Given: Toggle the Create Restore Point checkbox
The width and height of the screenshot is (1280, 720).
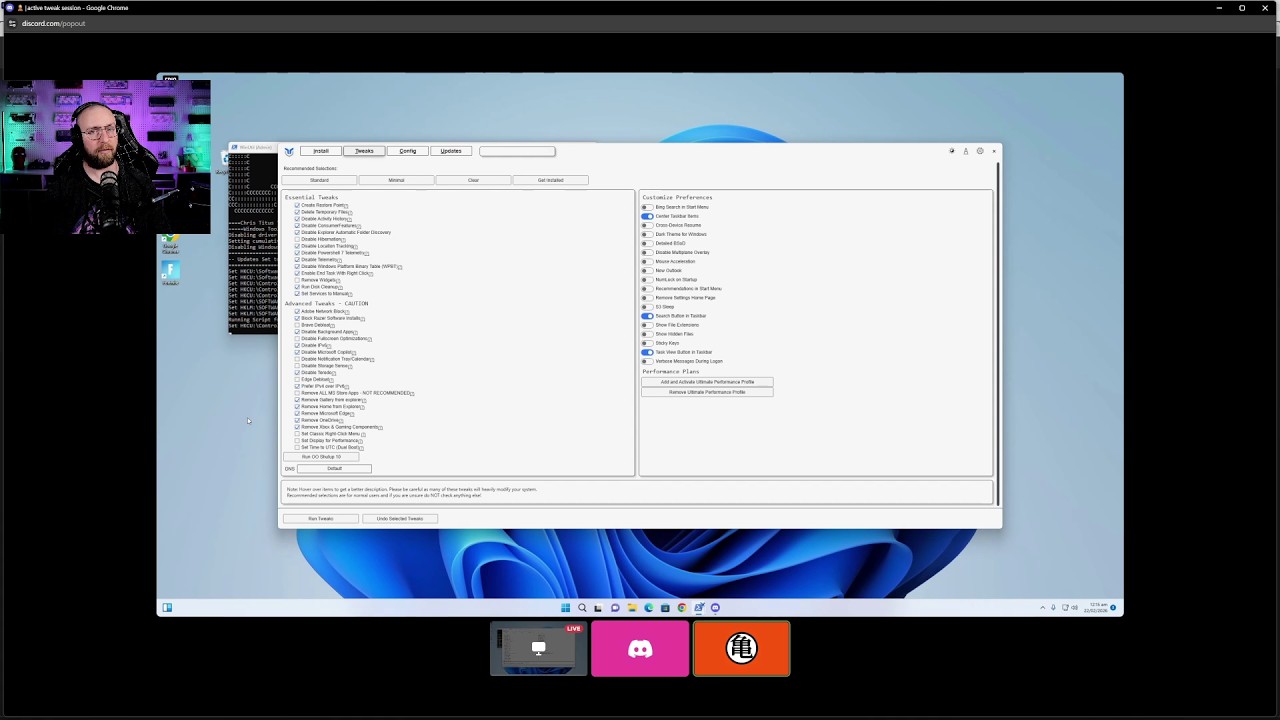Looking at the screenshot, I should (297, 205).
